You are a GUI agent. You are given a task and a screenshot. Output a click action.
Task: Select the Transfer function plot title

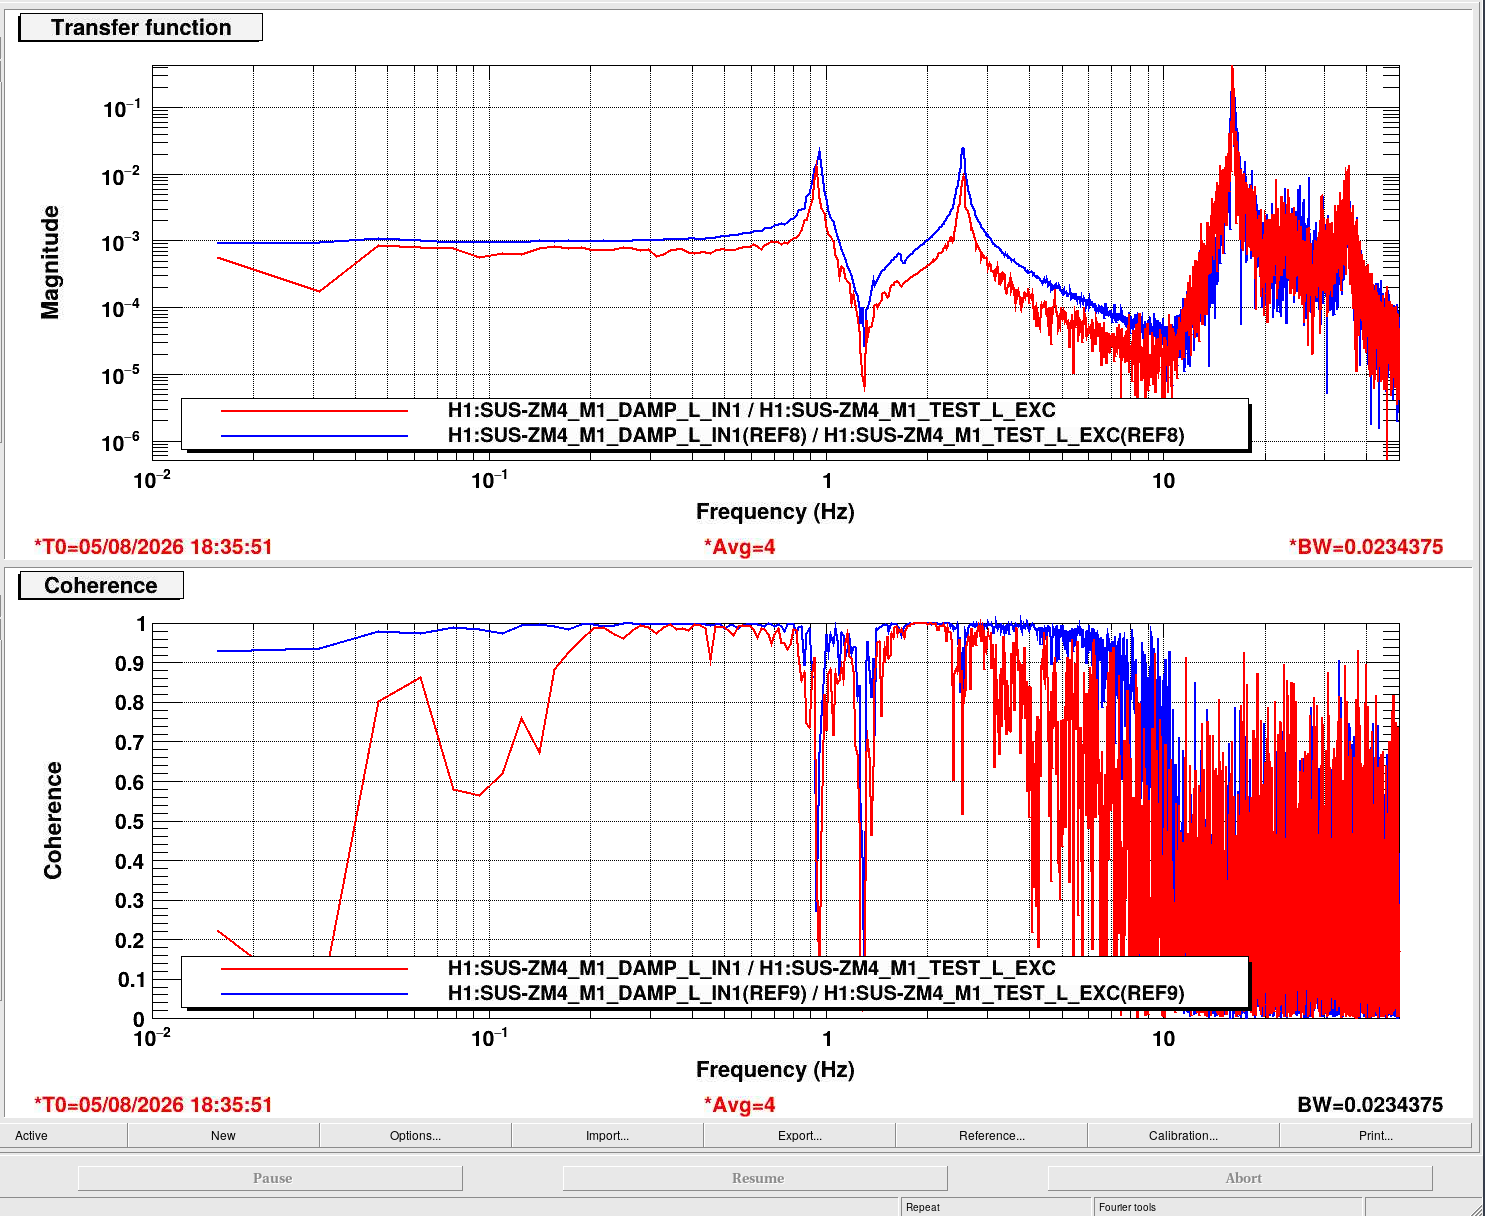[x=141, y=27]
